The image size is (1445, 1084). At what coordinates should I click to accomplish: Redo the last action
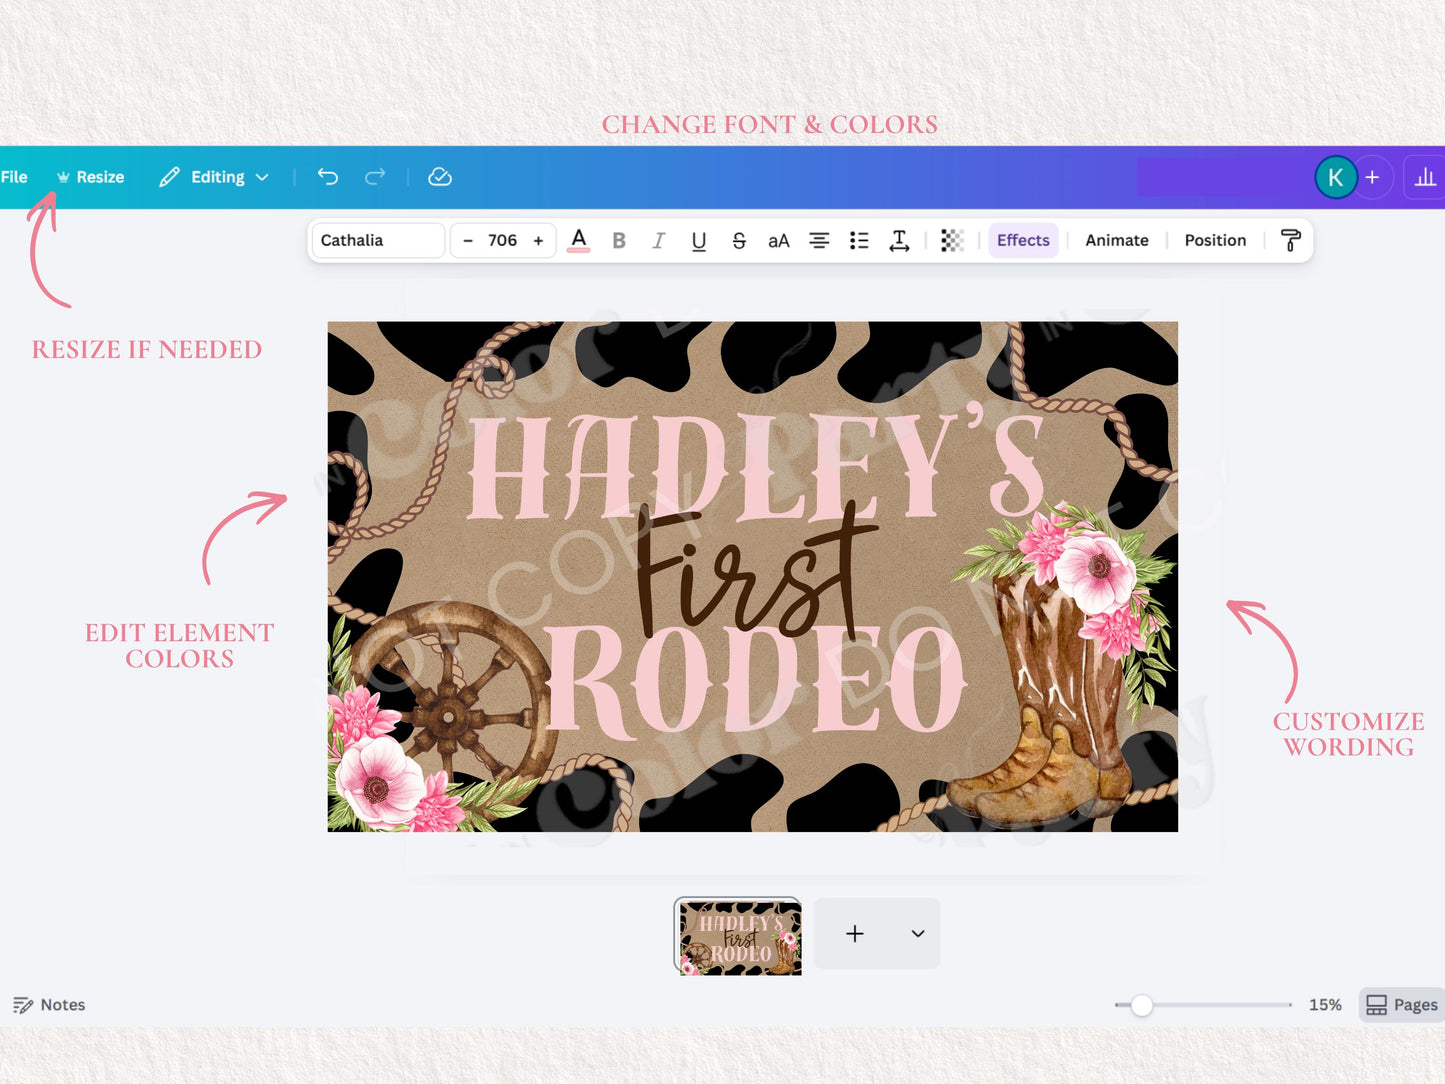[x=375, y=177]
